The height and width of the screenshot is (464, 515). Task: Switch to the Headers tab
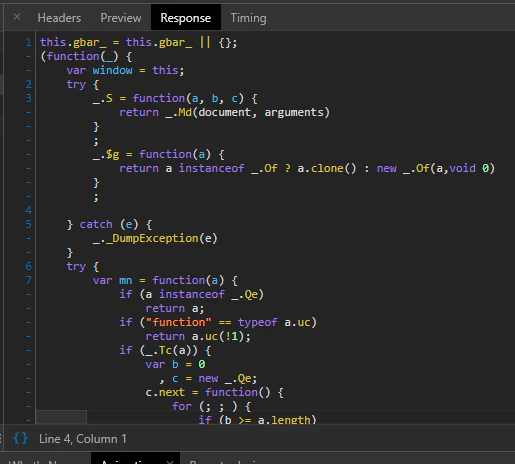click(59, 18)
